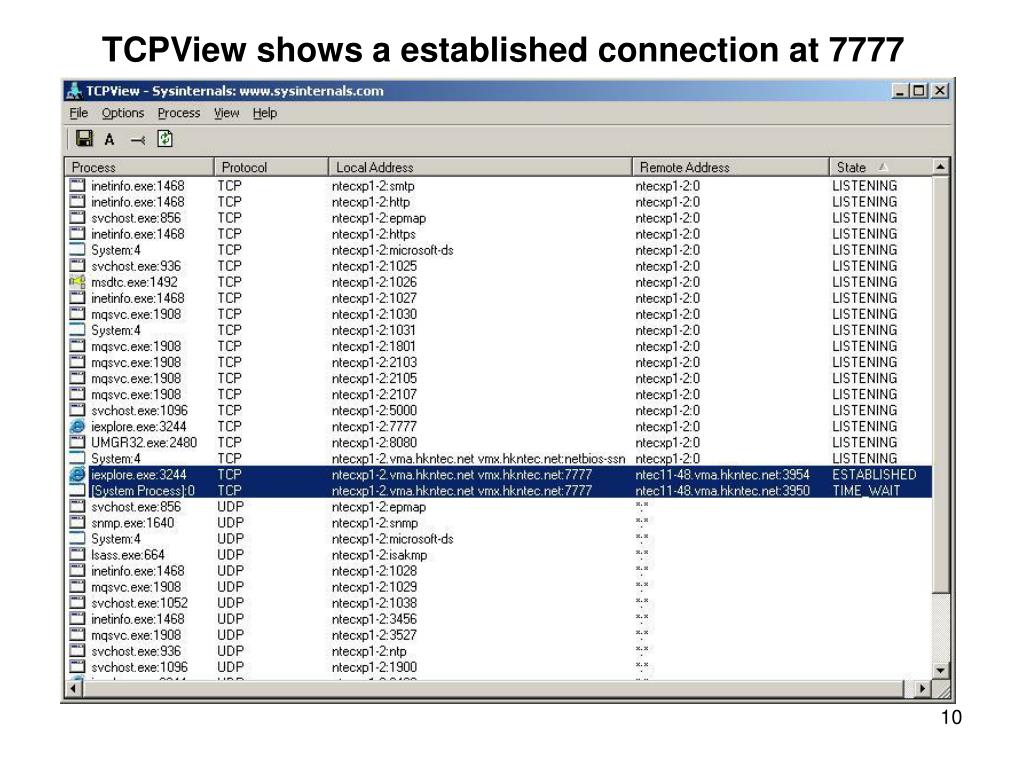Click local address ntecxp1-2:isakmp
Screen dimensions: 1024x768
379,555
